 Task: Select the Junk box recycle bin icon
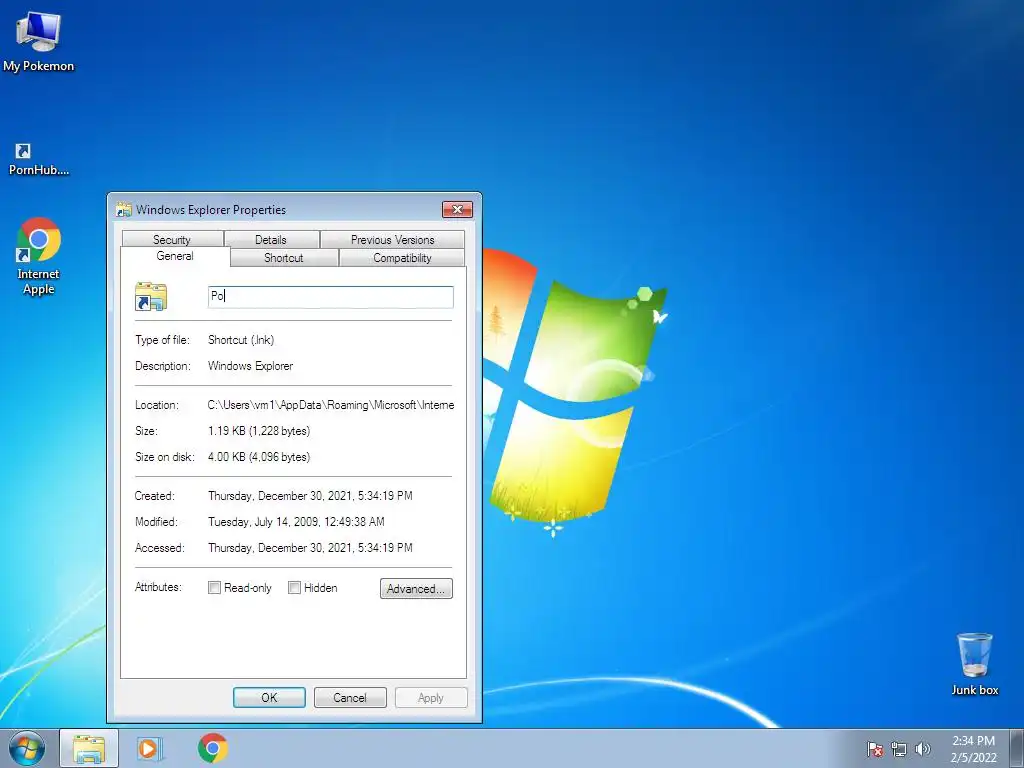point(974,664)
